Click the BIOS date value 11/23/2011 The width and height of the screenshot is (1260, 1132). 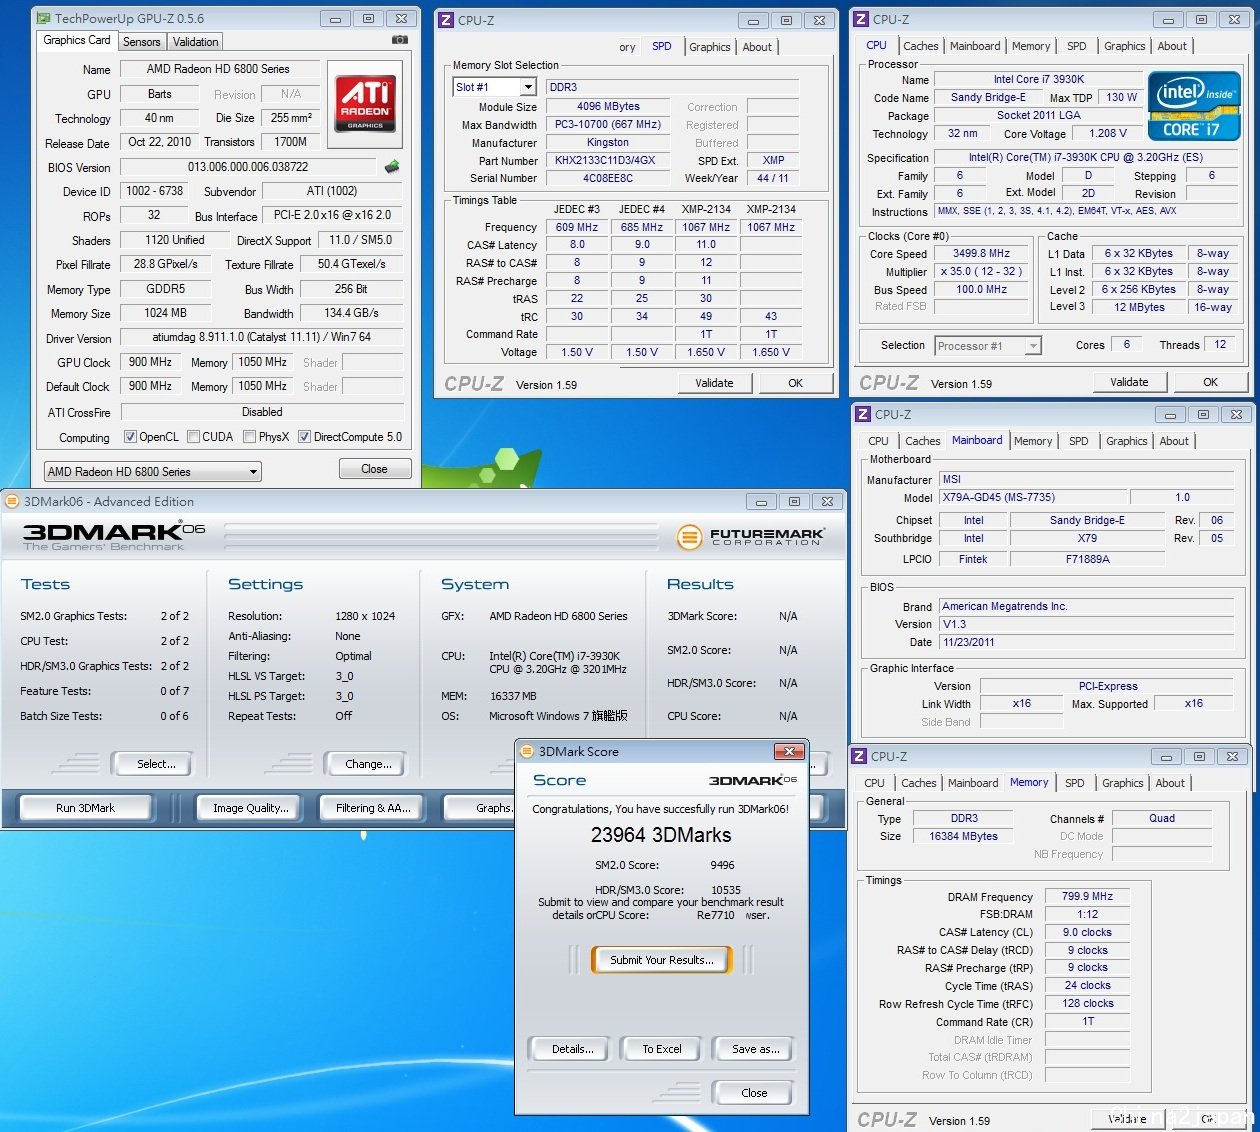click(x=1087, y=642)
